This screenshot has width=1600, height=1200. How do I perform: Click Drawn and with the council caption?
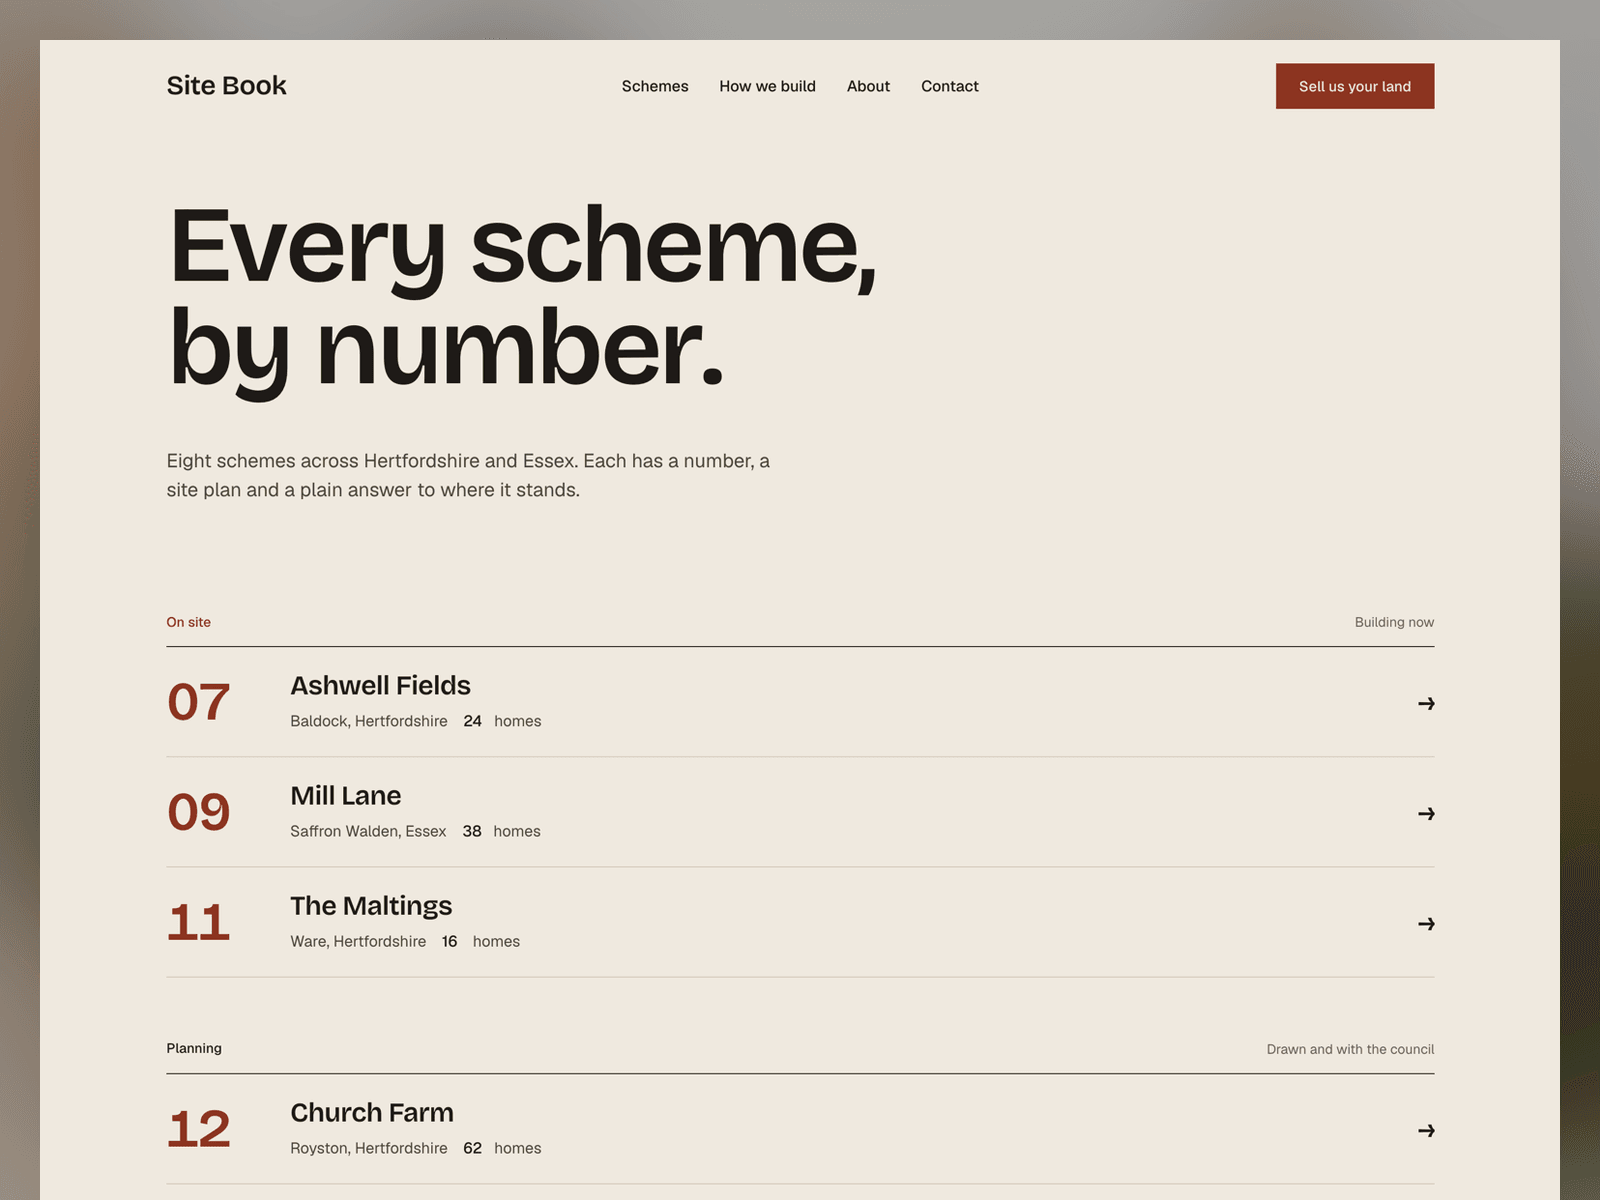coord(1350,1049)
